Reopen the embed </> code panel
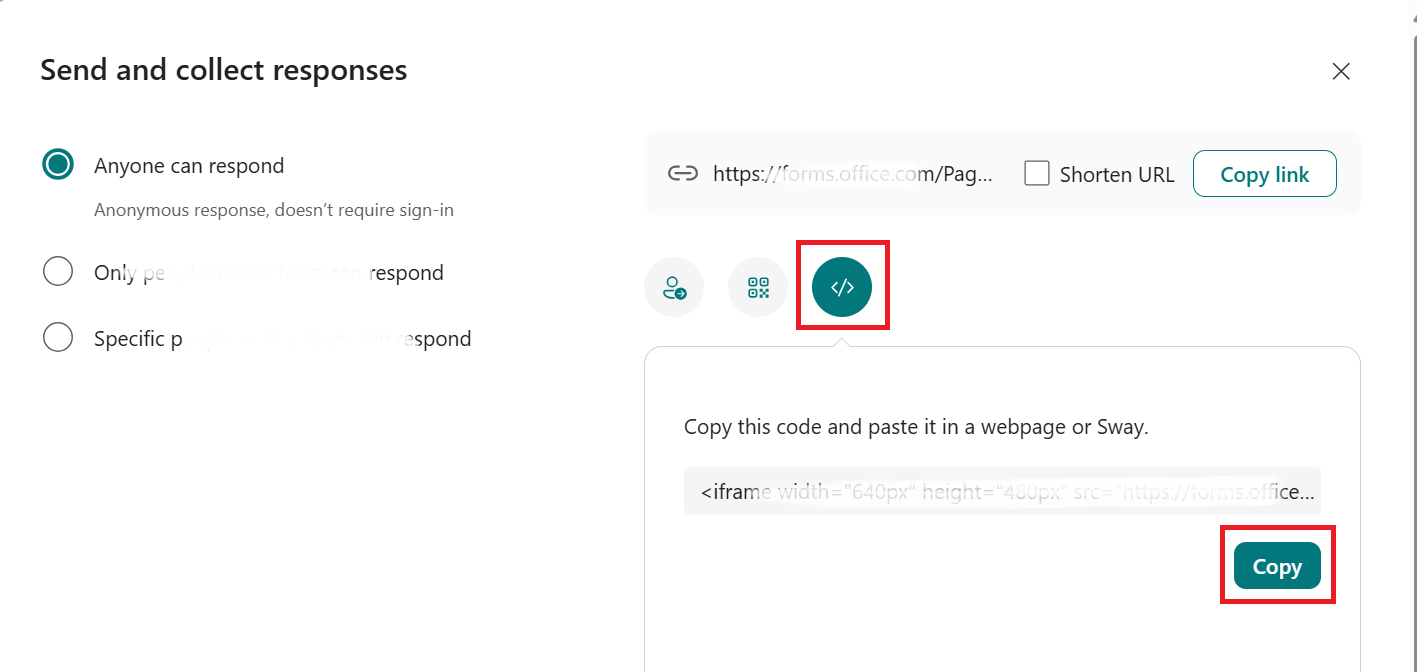 click(x=842, y=286)
